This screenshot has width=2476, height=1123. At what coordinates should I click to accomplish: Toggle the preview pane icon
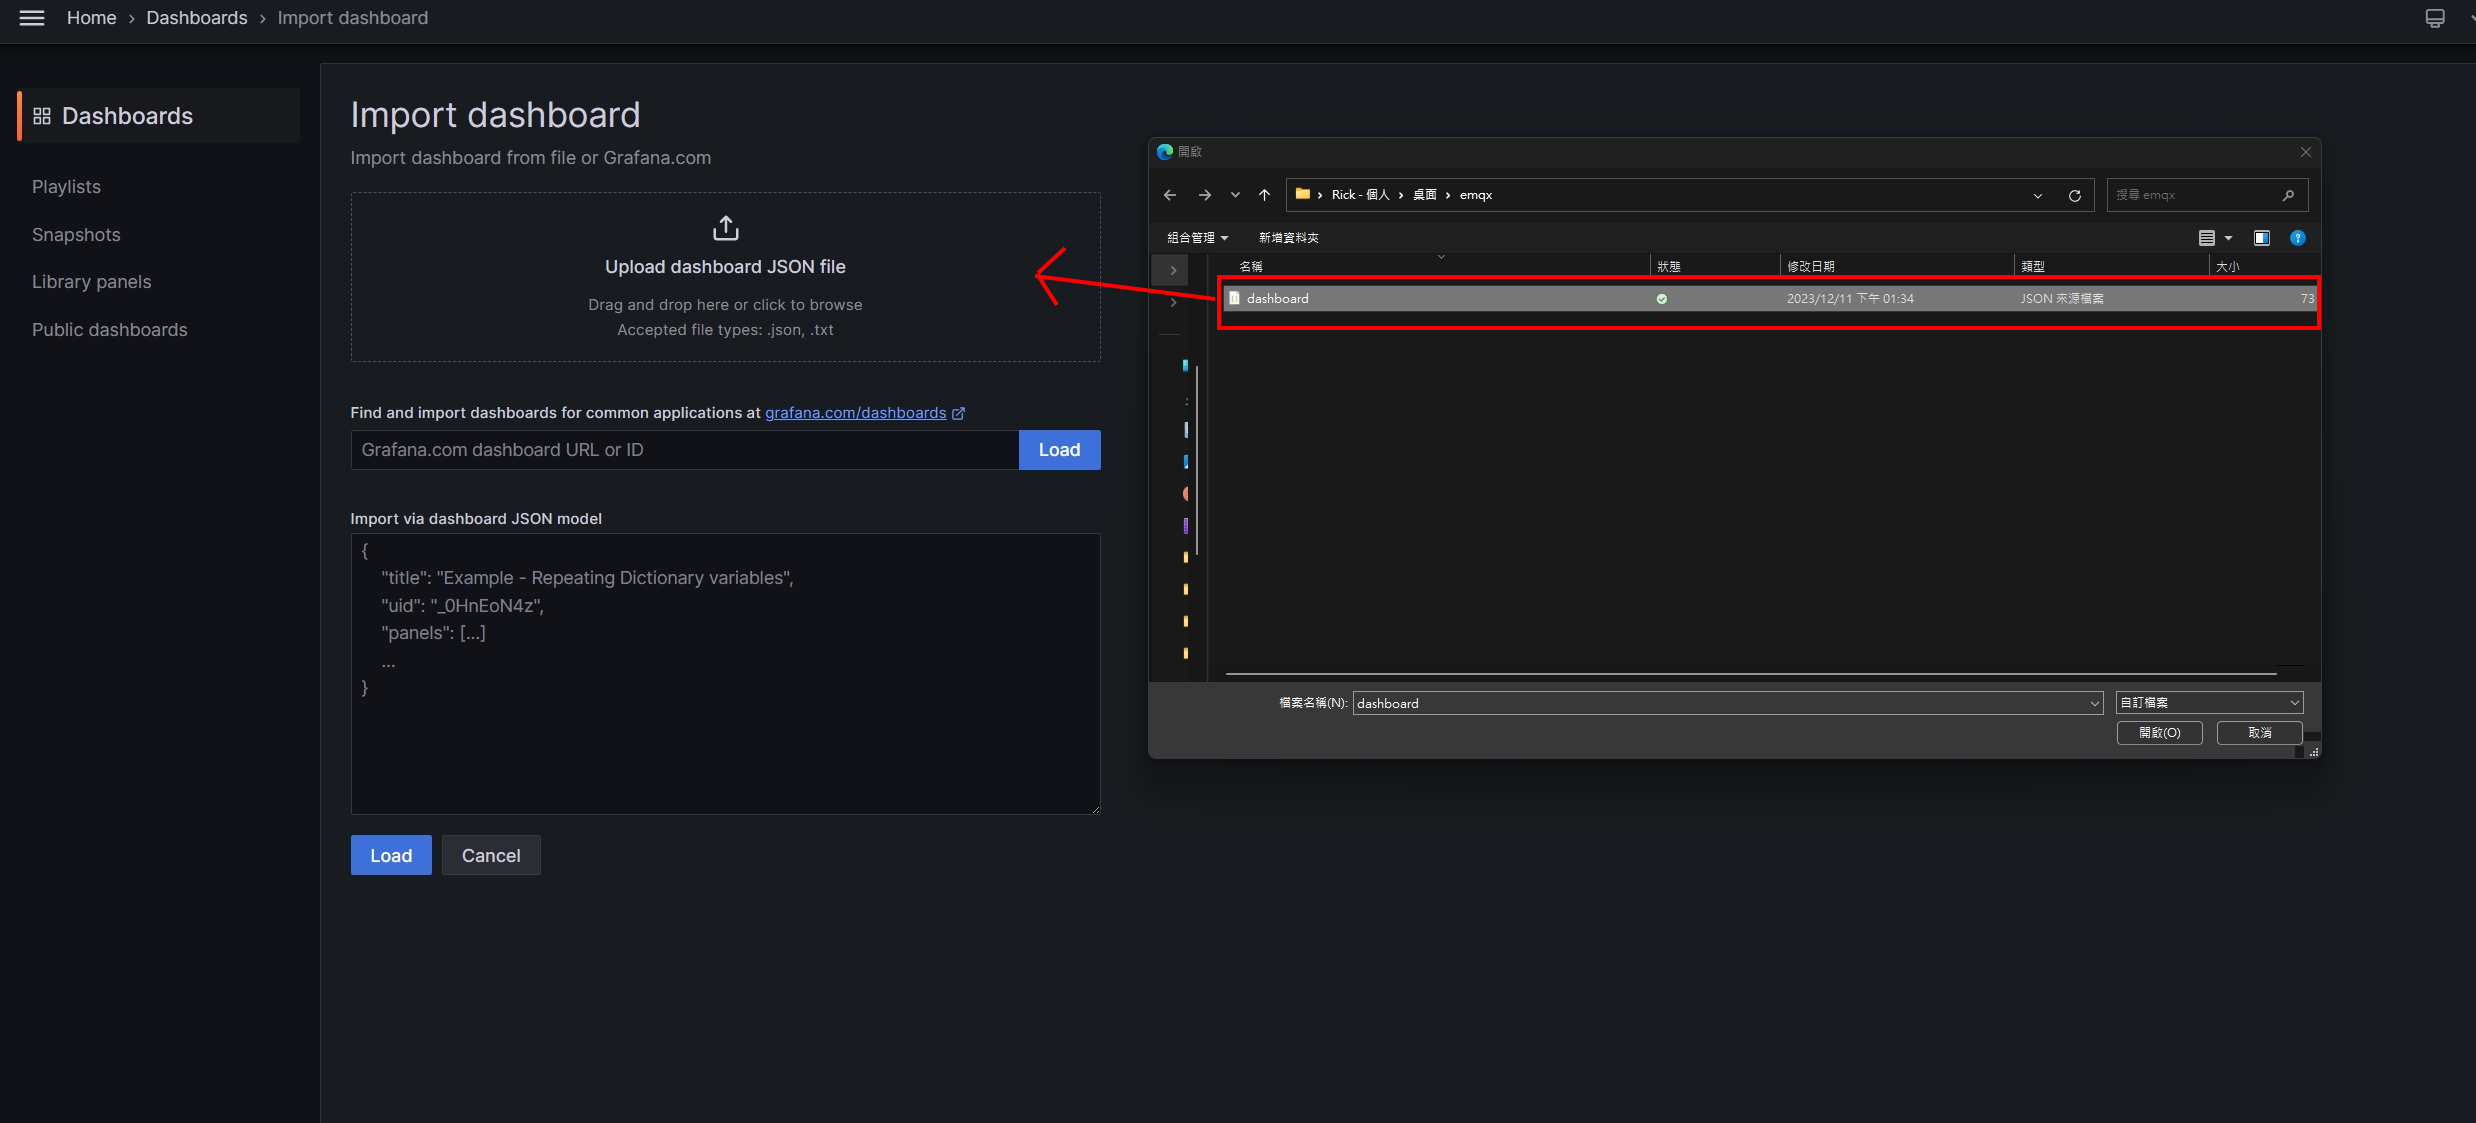coord(2262,238)
